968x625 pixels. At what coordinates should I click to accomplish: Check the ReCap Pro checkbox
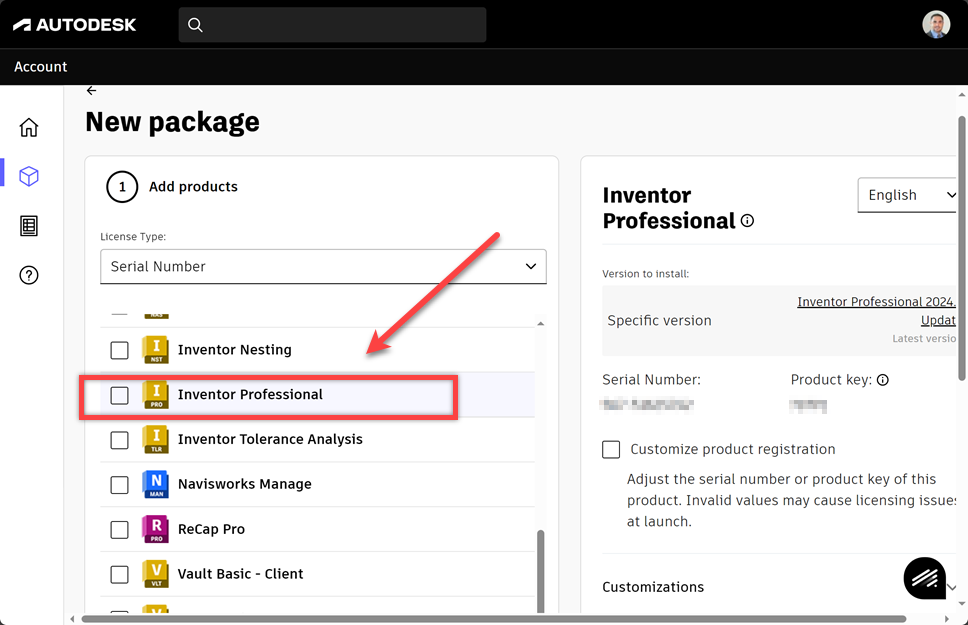119,530
